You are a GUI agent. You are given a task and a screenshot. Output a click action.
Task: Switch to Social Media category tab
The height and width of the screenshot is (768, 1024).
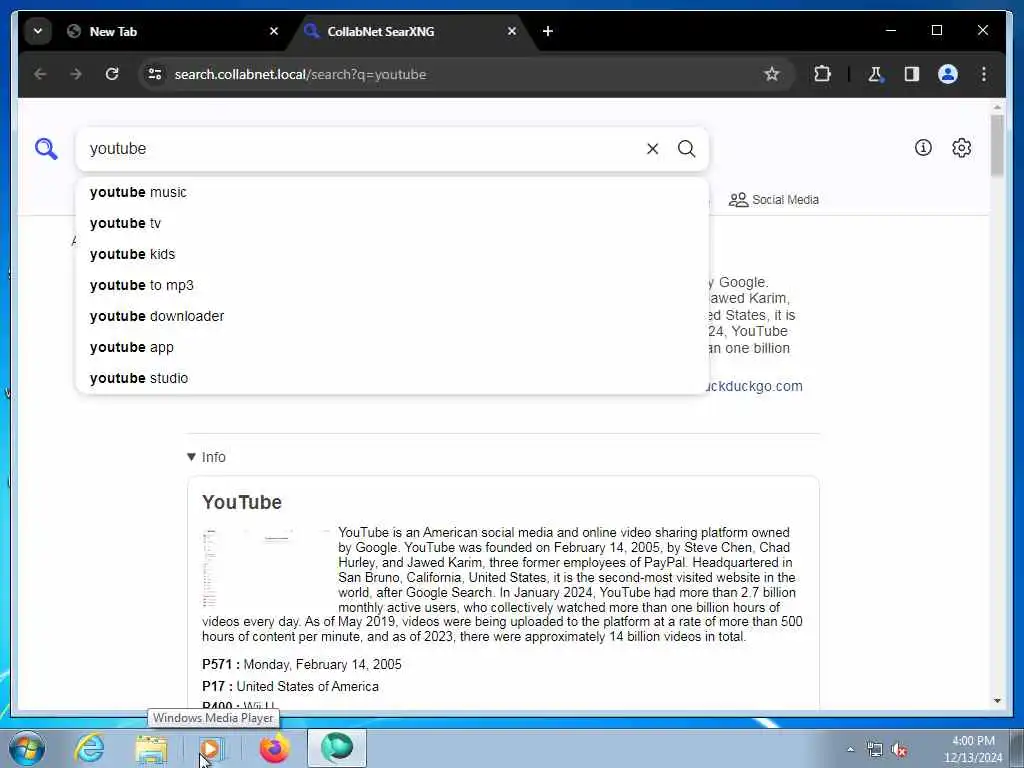tap(774, 200)
